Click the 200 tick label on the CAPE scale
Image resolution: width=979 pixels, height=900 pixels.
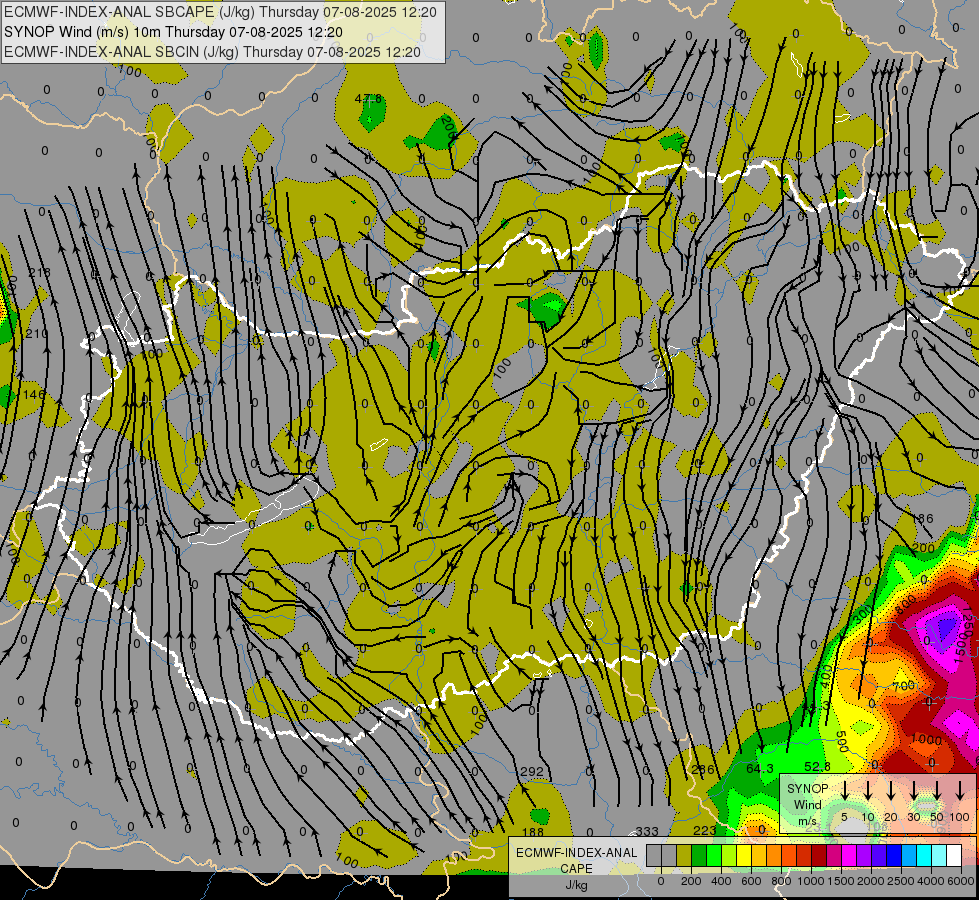coord(691,881)
